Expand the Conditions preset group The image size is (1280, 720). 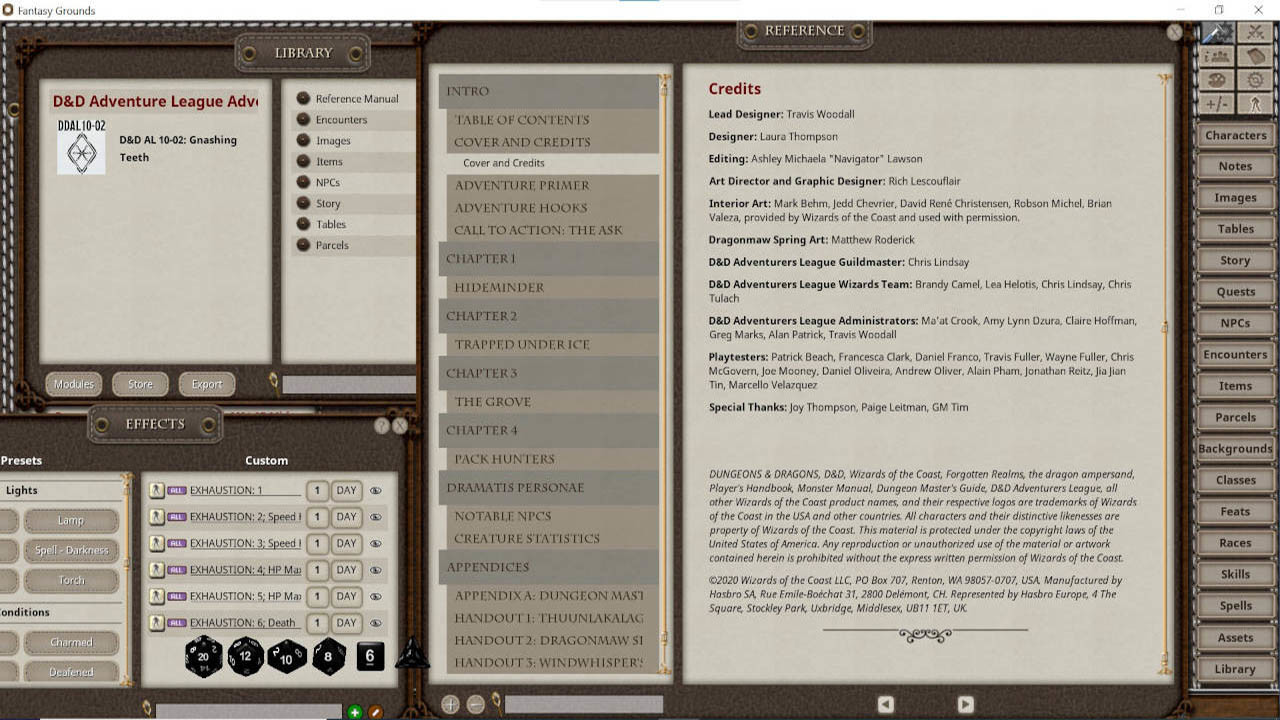coord(30,611)
